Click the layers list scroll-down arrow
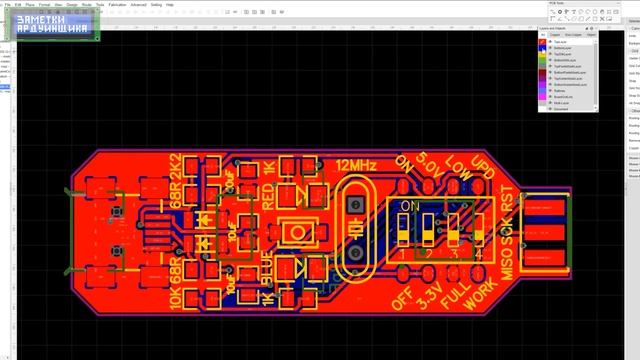The width and height of the screenshot is (640, 360). point(596,108)
